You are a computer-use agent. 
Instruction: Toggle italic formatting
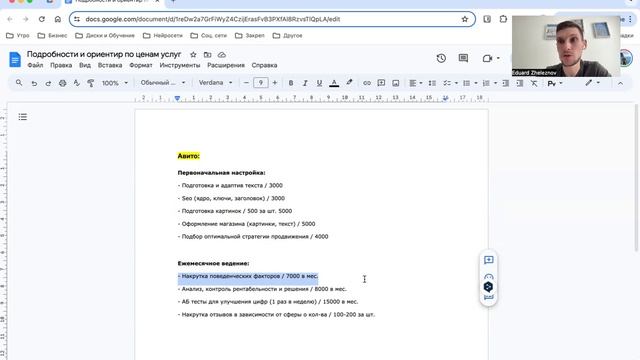305,83
